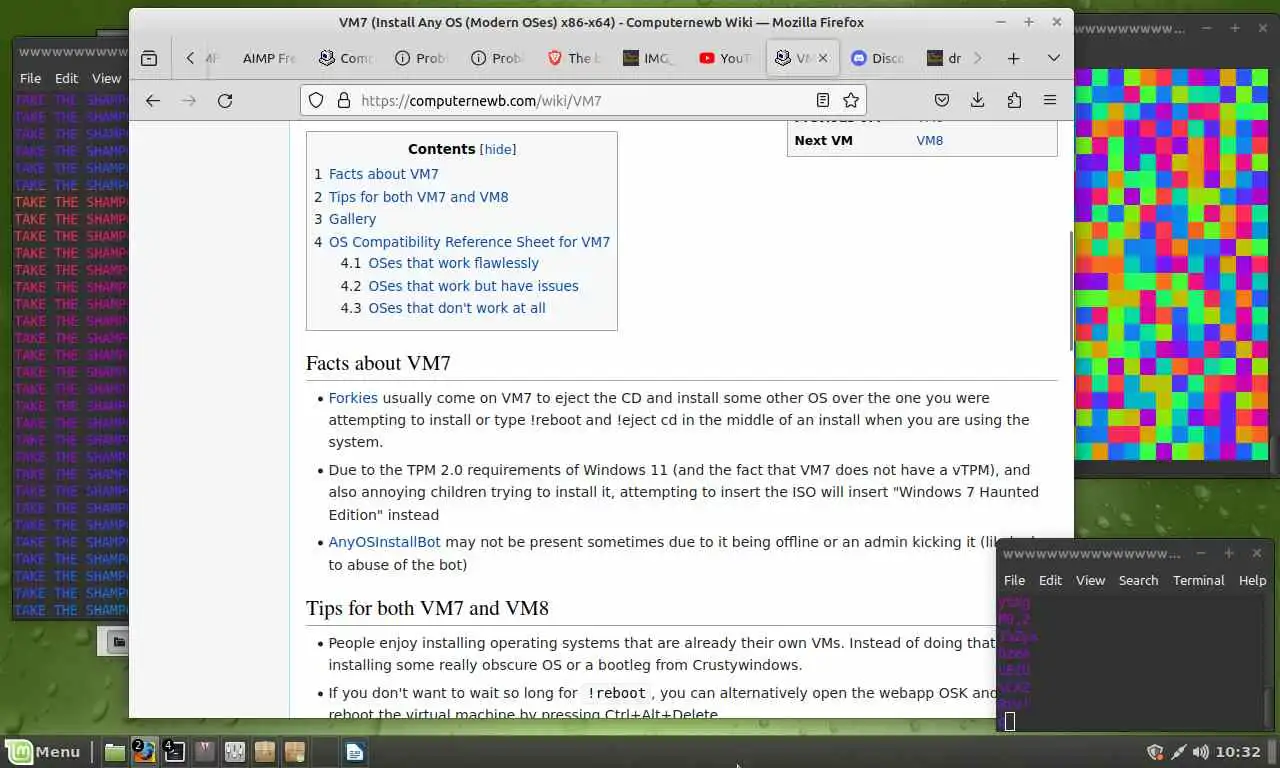Go forward one page in Firefox
This screenshot has height=768, width=1280.
189,100
